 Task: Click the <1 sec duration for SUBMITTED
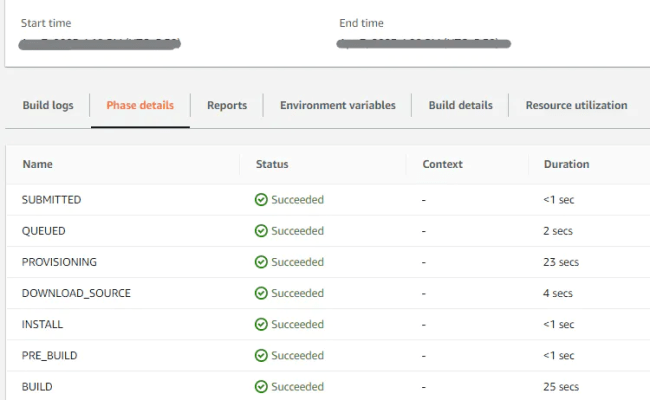click(x=559, y=200)
